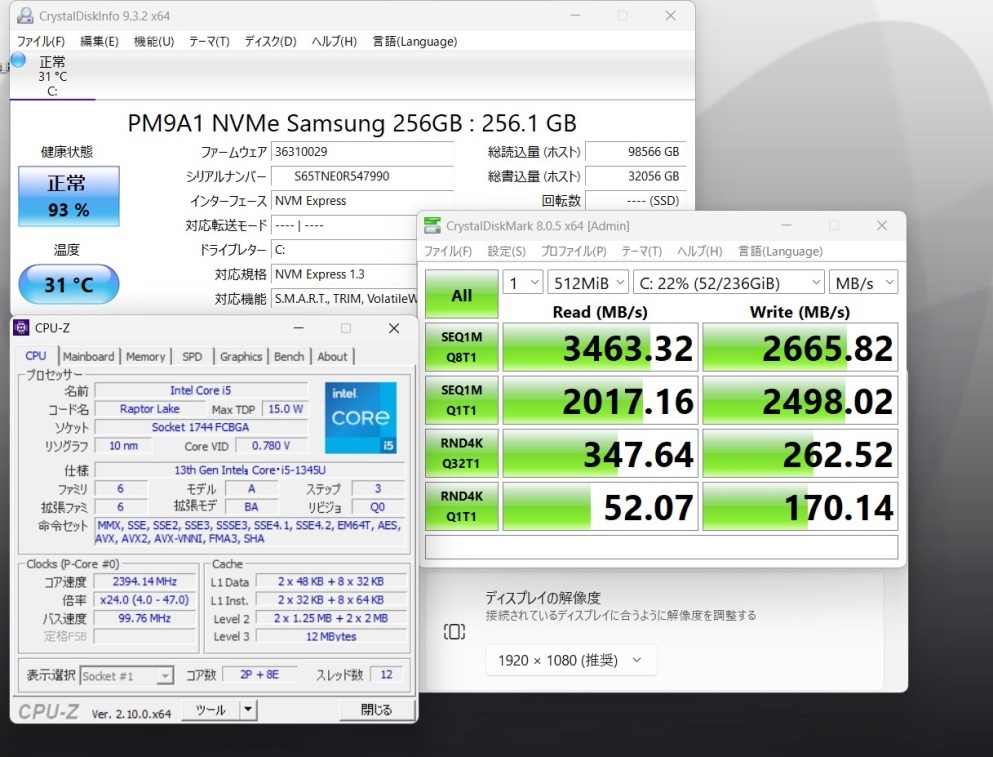993x757 pixels.
Task: Click the display resolution icon in Settings
Action: (x=454, y=632)
